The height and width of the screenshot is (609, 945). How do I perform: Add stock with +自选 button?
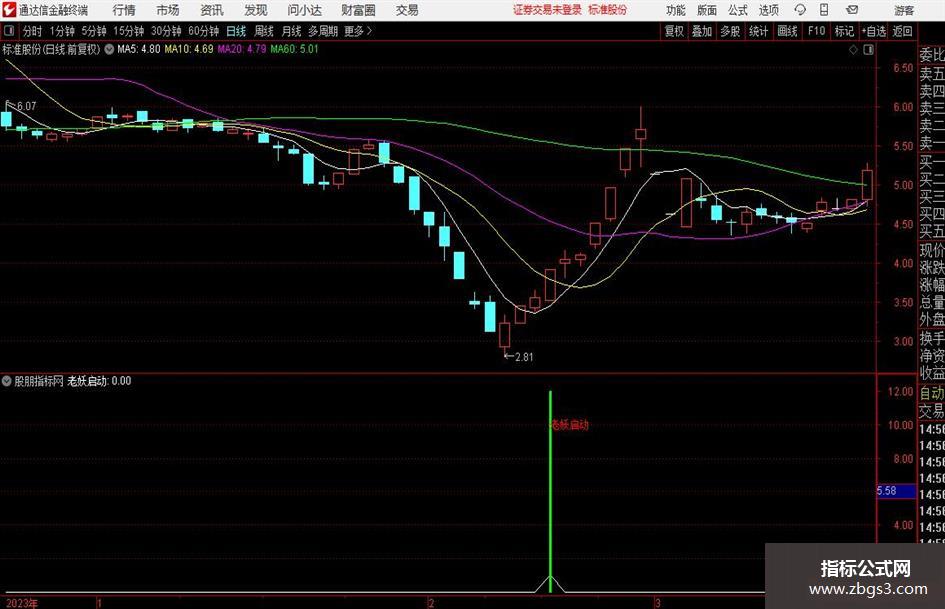pos(874,31)
